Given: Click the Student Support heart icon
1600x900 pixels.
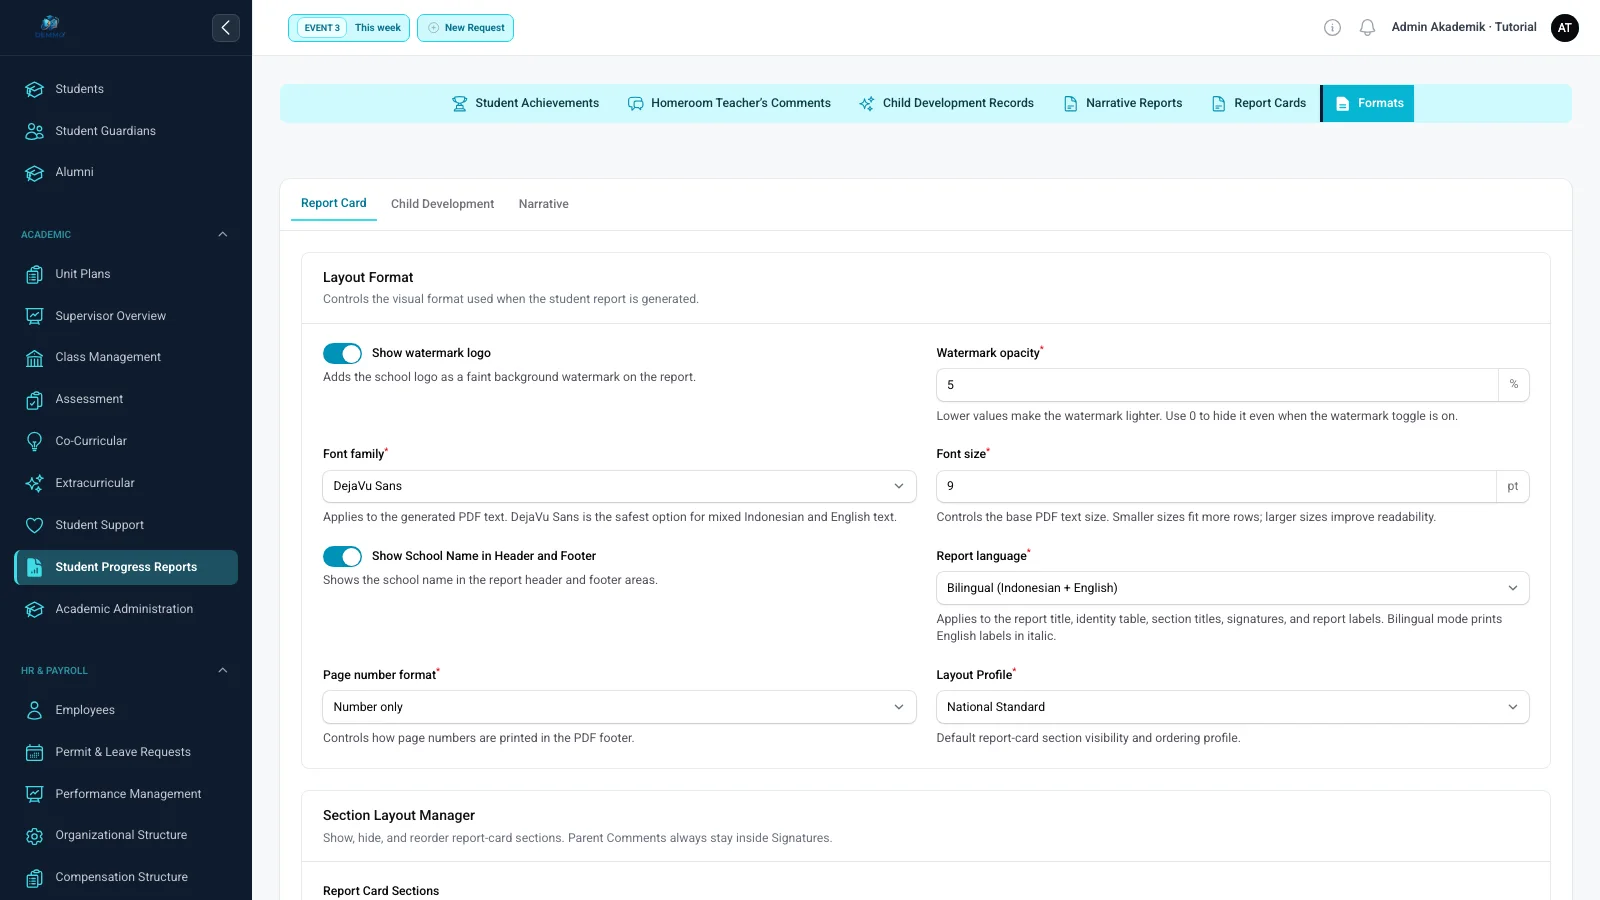Looking at the screenshot, I should tap(34, 525).
